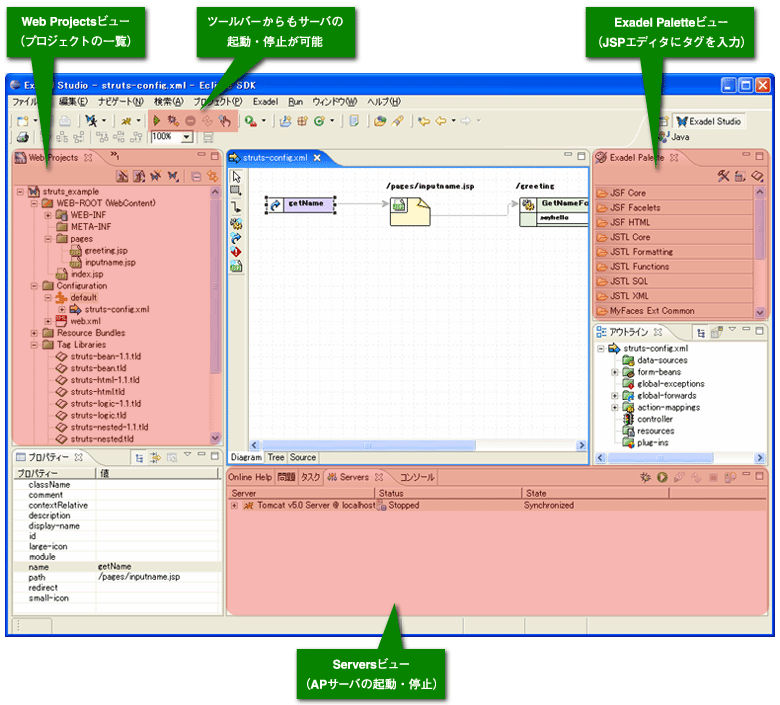Image resolution: width=780 pixels, height=705 pixels.
Task: Expand the web.xml node
Action: click(x=48, y=321)
